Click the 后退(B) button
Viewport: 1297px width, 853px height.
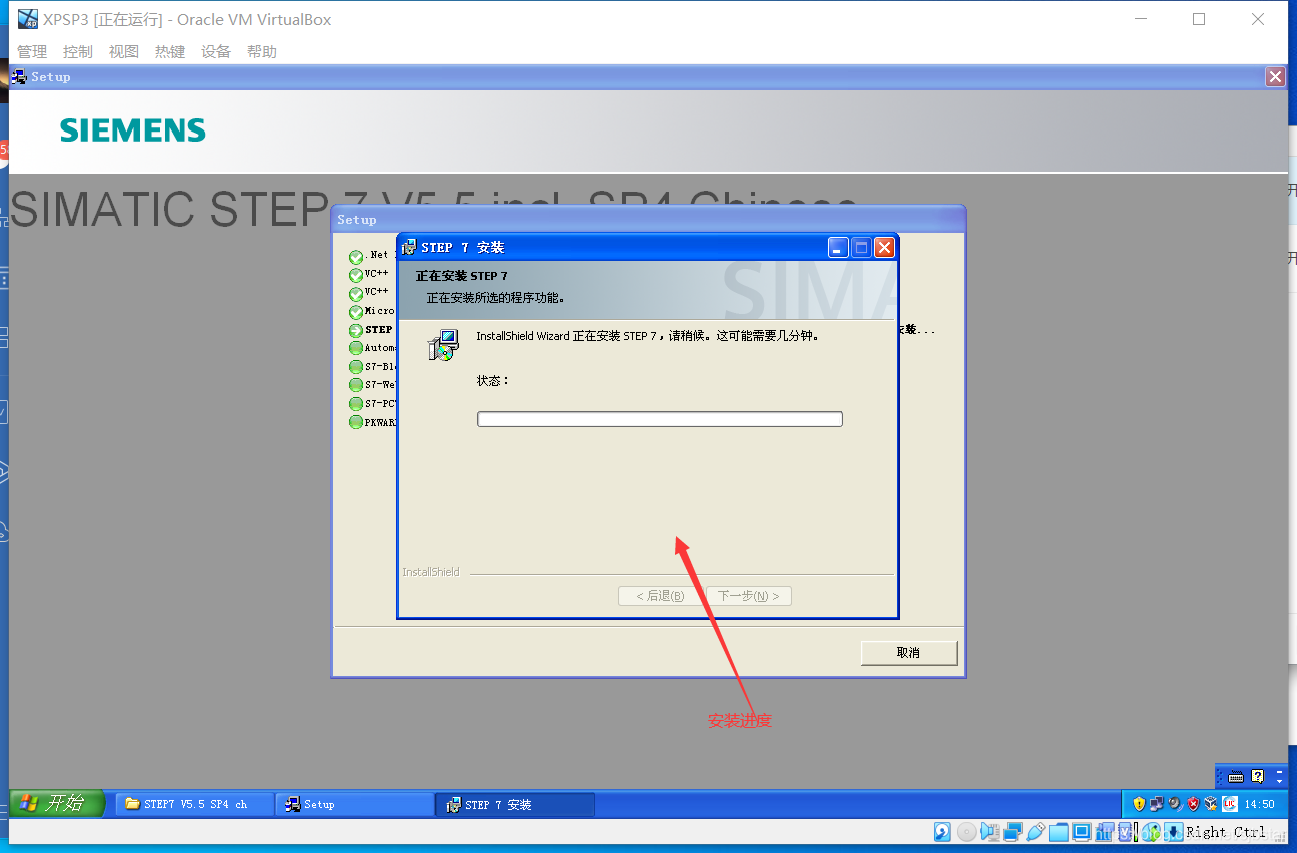(660, 596)
